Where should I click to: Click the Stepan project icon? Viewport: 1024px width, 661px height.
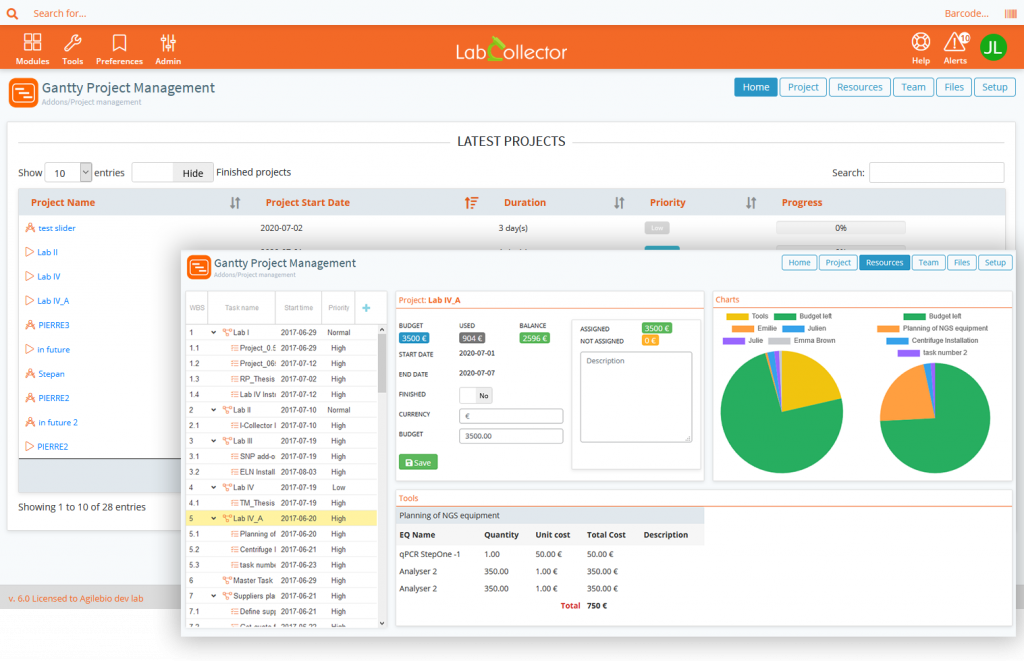[30, 374]
